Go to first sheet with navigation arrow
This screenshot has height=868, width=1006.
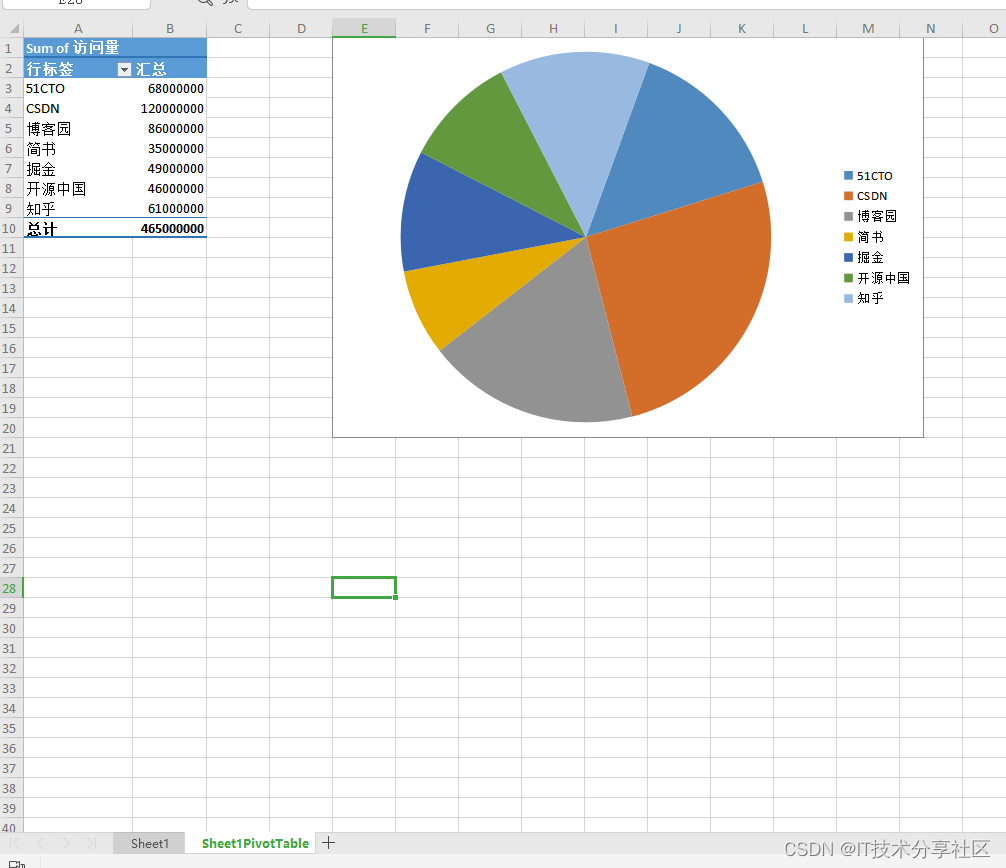15,843
